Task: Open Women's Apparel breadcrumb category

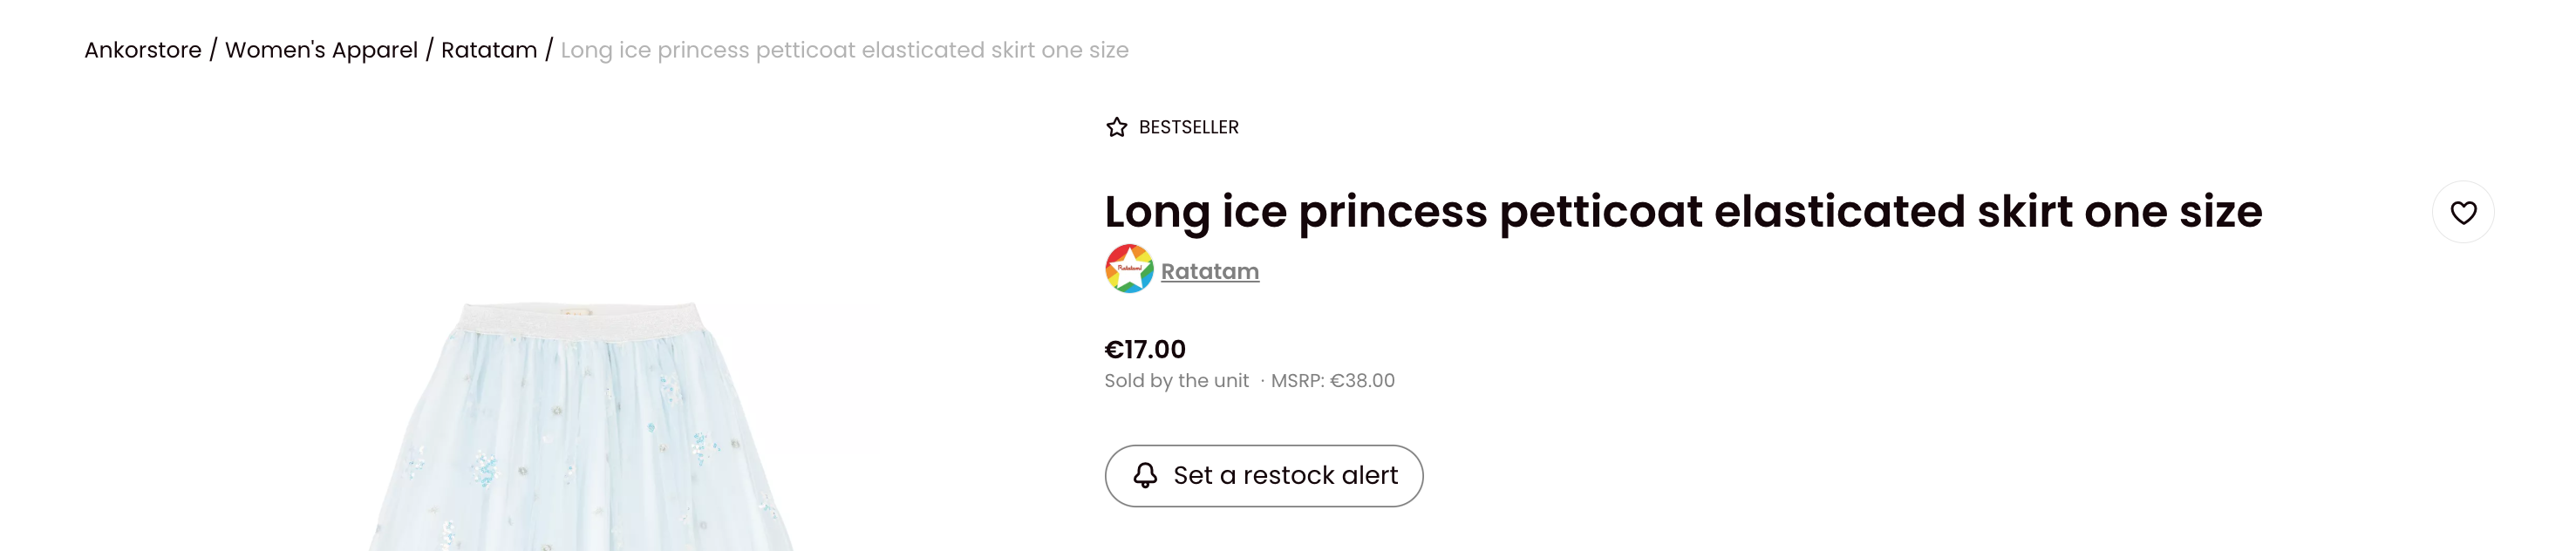Action: coord(321,50)
